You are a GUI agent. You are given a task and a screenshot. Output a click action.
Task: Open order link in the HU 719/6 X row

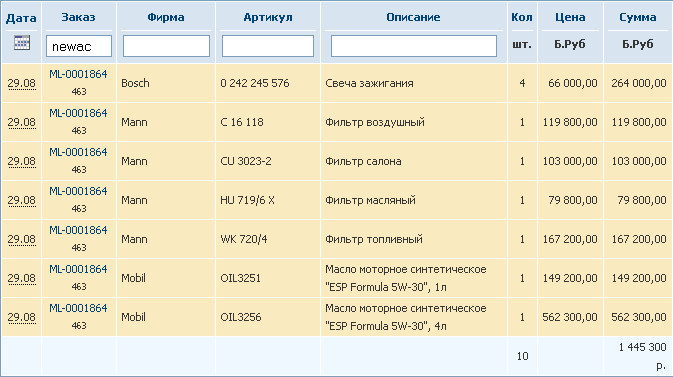(x=78, y=191)
